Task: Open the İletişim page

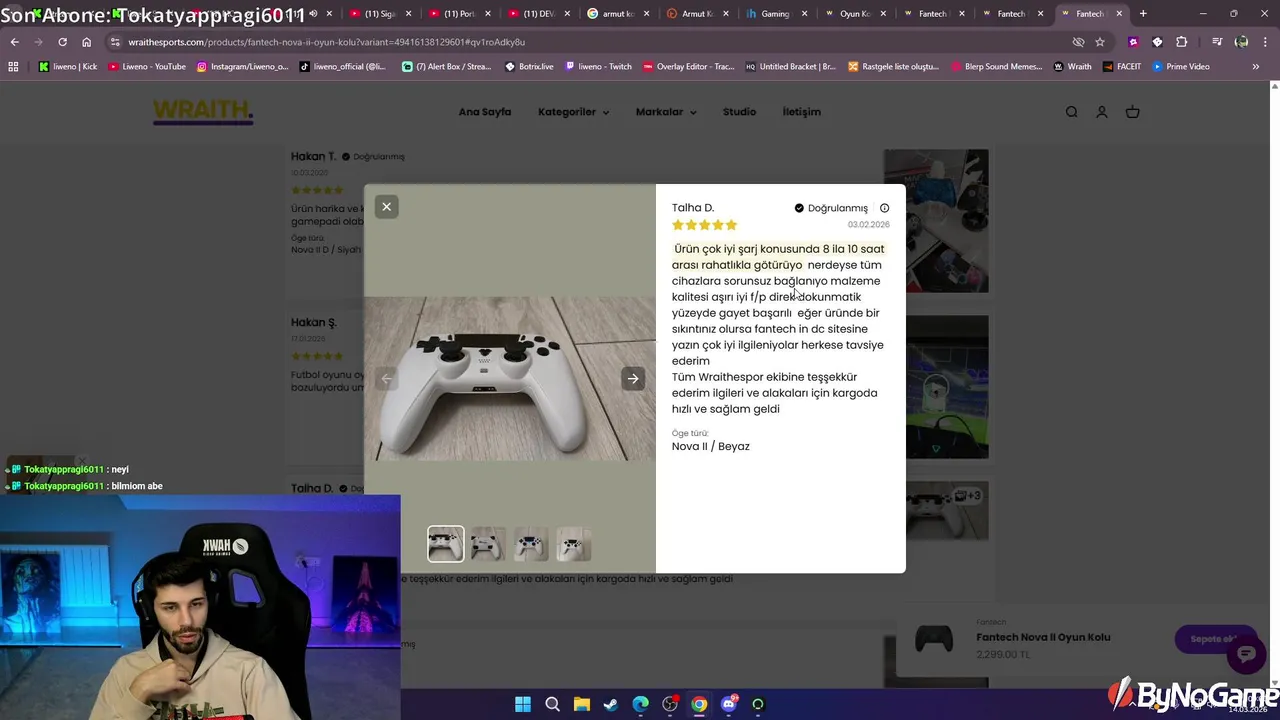Action: [802, 112]
